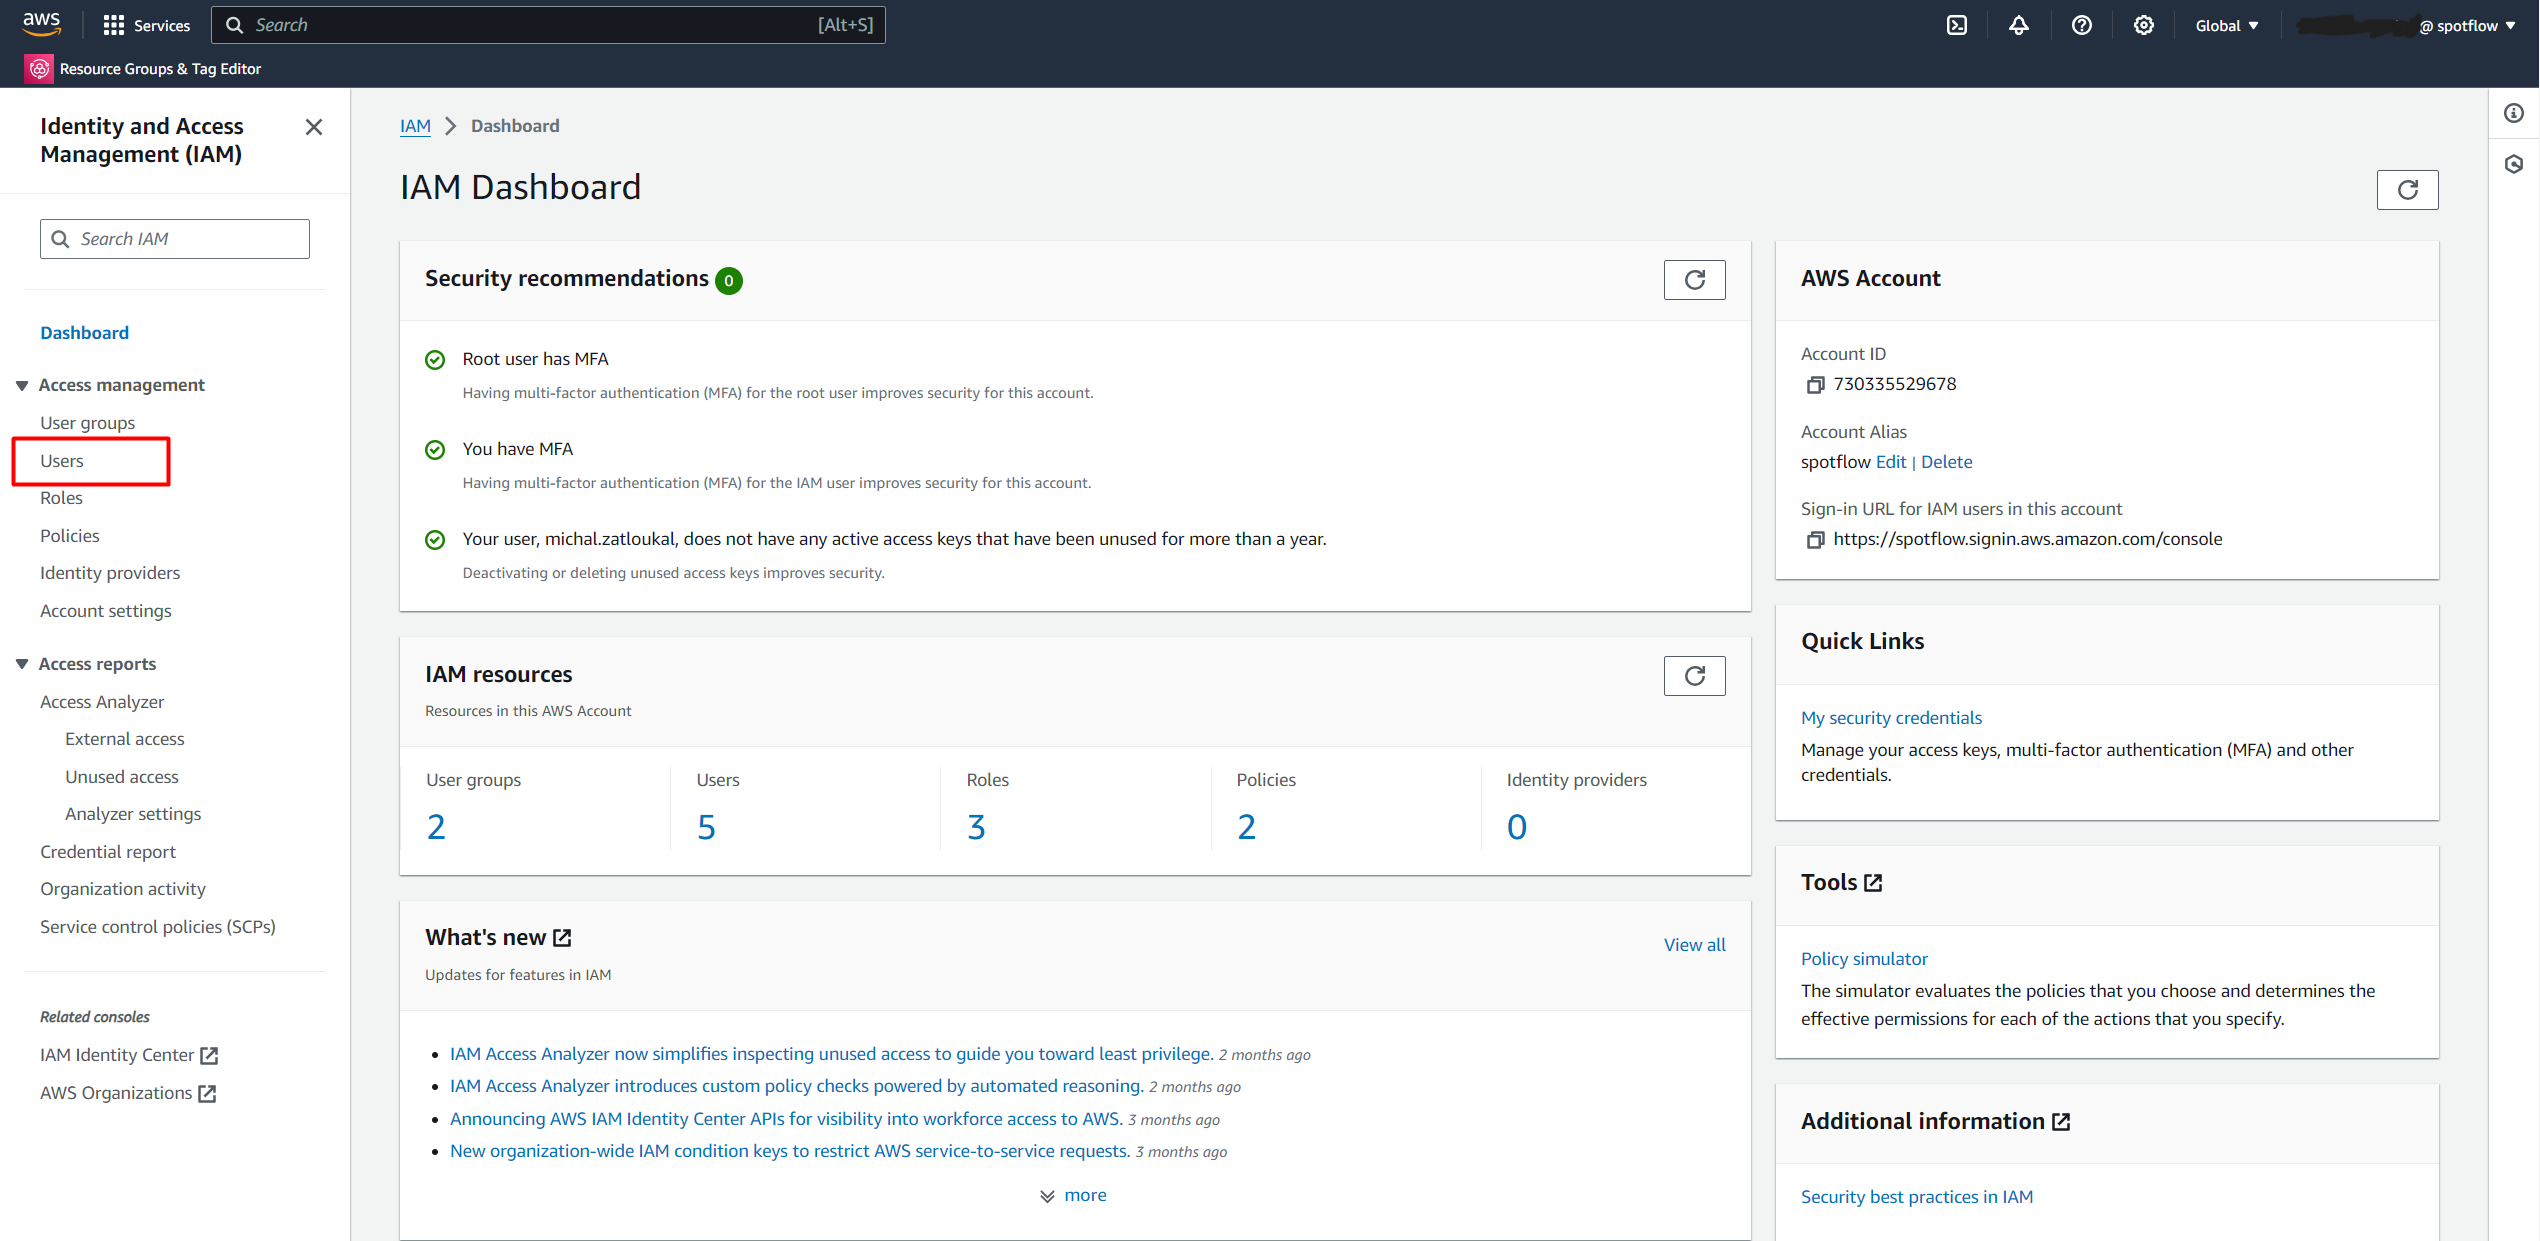Delete the account alias
Image resolution: width=2540 pixels, height=1241 pixels.
(x=1946, y=462)
